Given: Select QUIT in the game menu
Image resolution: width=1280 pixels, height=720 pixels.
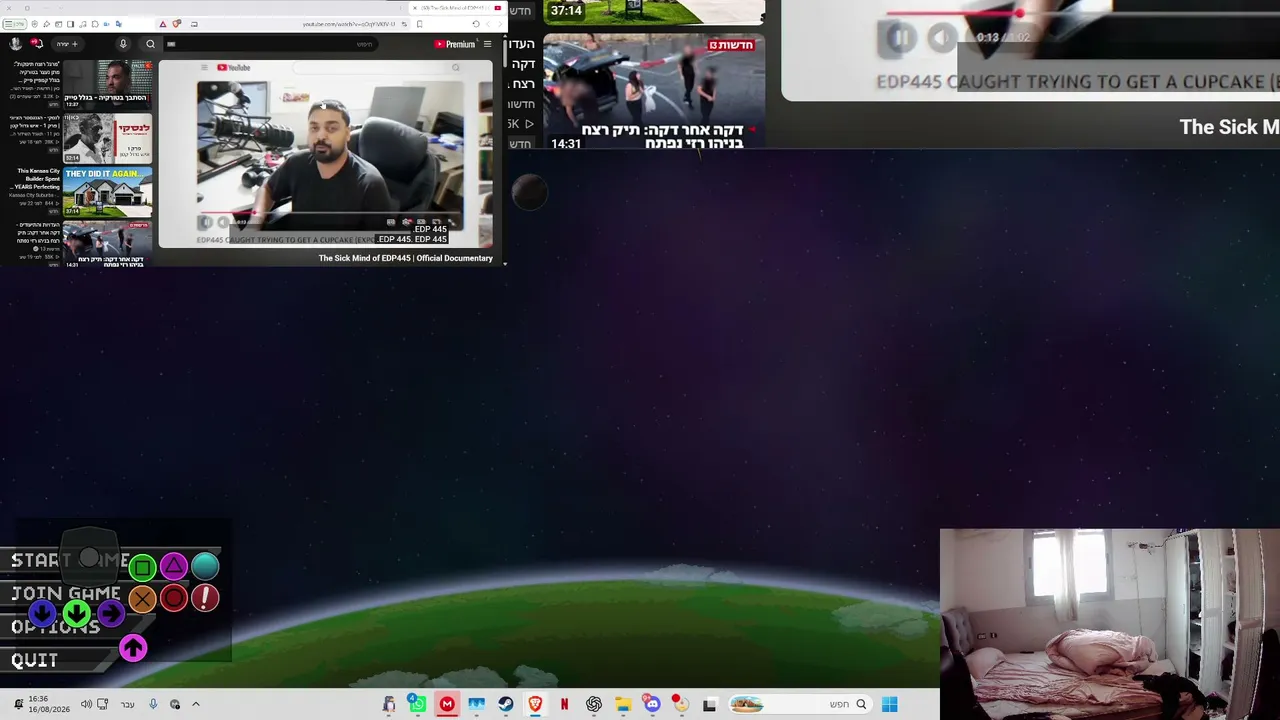Looking at the screenshot, I should pyautogui.click(x=35, y=660).
